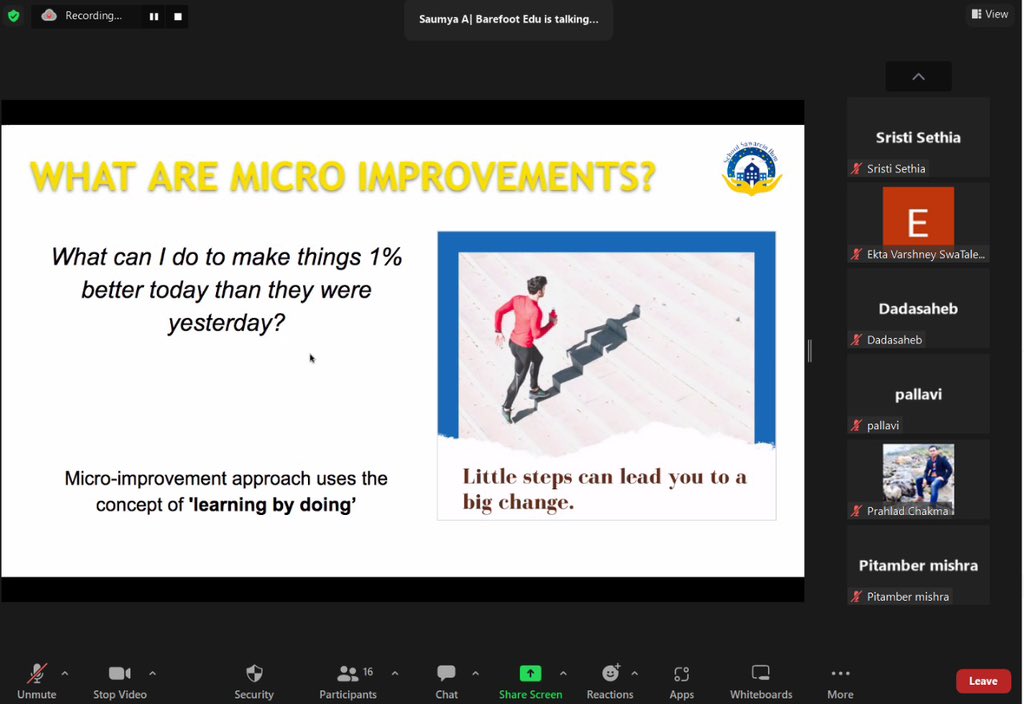Click muted mic icon beside Pitamber mishra label
Screen dimensions: 1024x704
pos(856,596)
